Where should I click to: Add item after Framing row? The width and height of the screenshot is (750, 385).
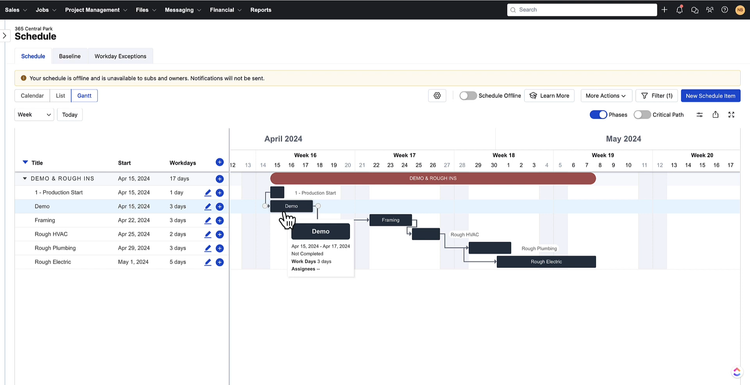tap(220, 220)
